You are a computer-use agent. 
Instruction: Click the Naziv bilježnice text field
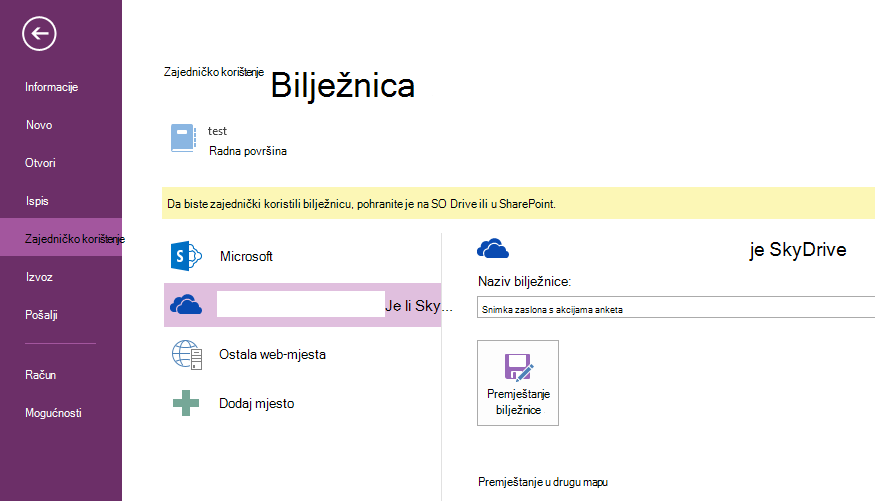(x=676, y=307)
